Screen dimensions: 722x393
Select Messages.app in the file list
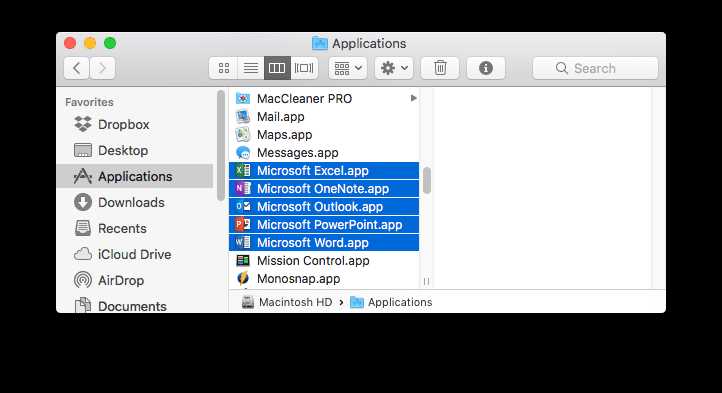click(324, 153)
